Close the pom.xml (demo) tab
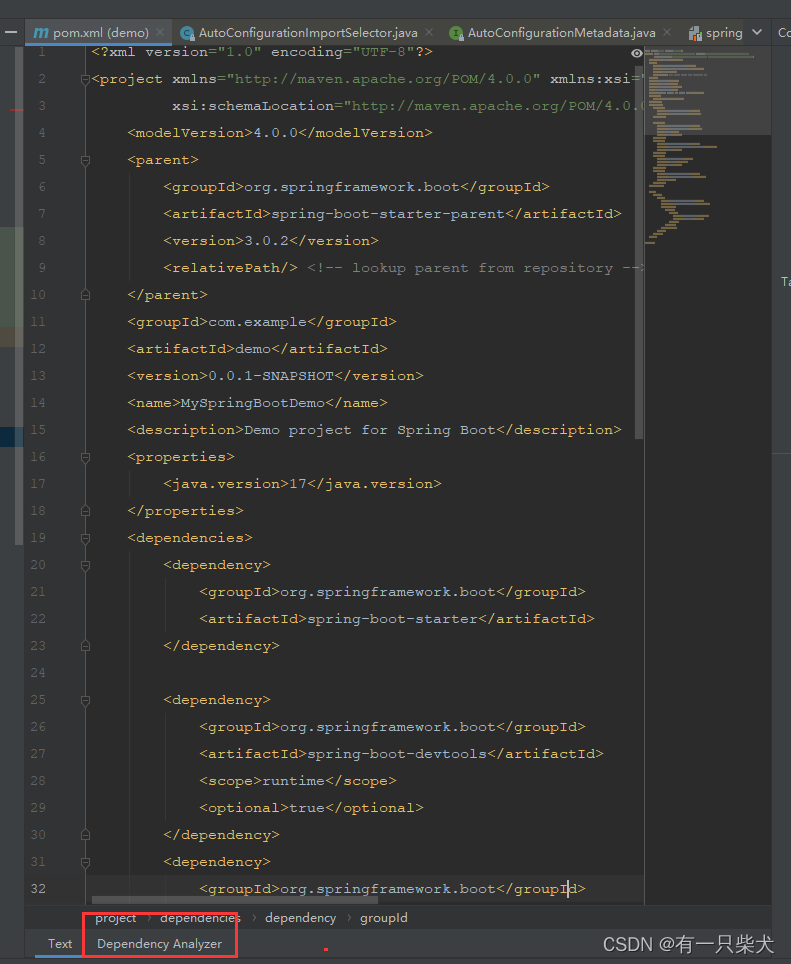Viewport: 791px width, 964px height. coord(160,32)
